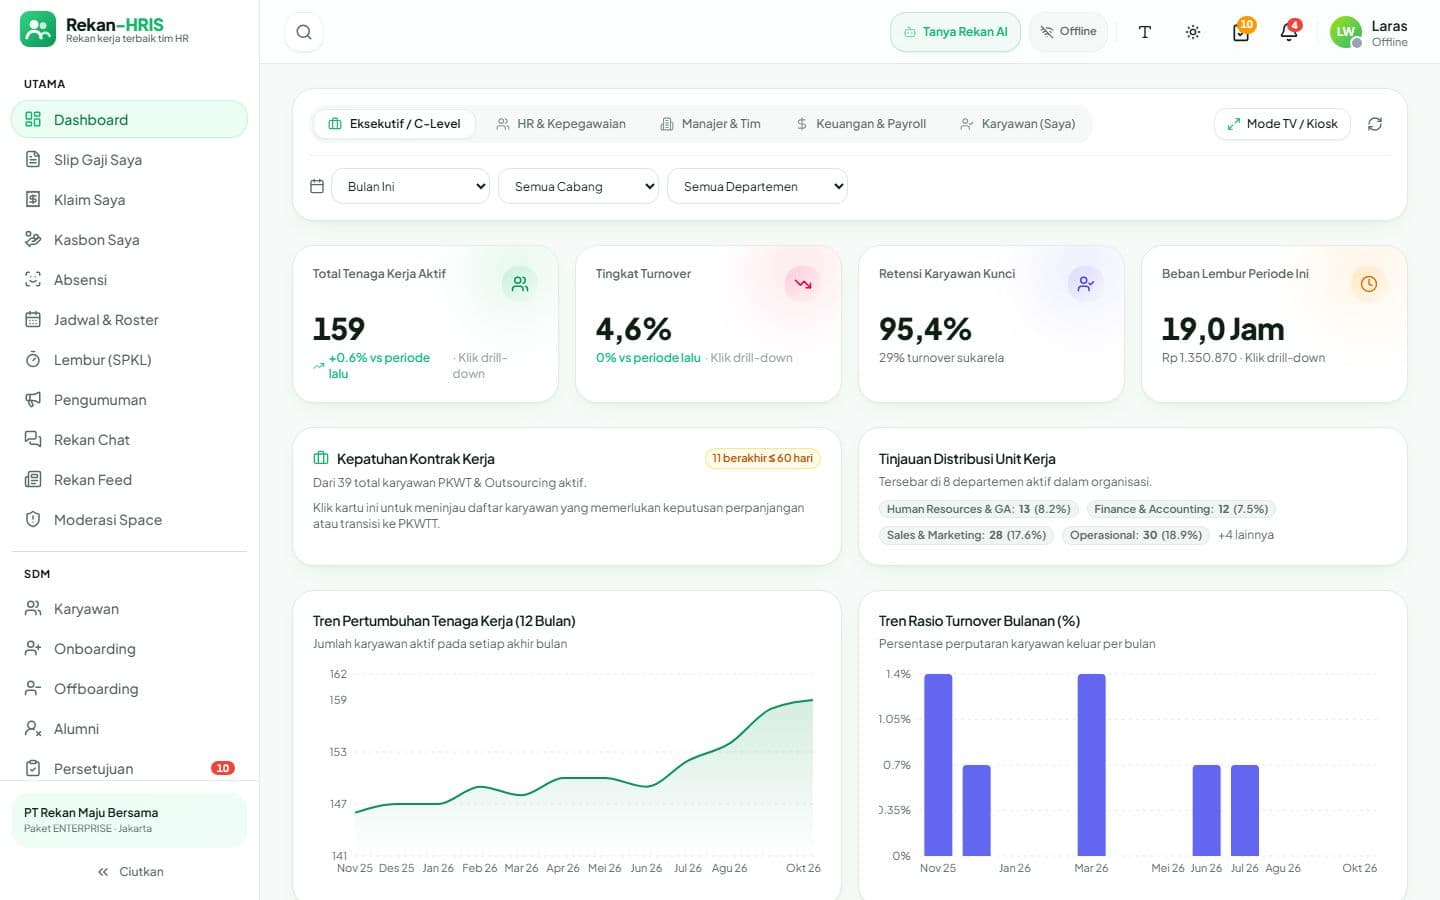Click the Alumni user-x icon
The height and width of the screenshot is (900, 1440).
pyautogui.click(x=33, y=729)
